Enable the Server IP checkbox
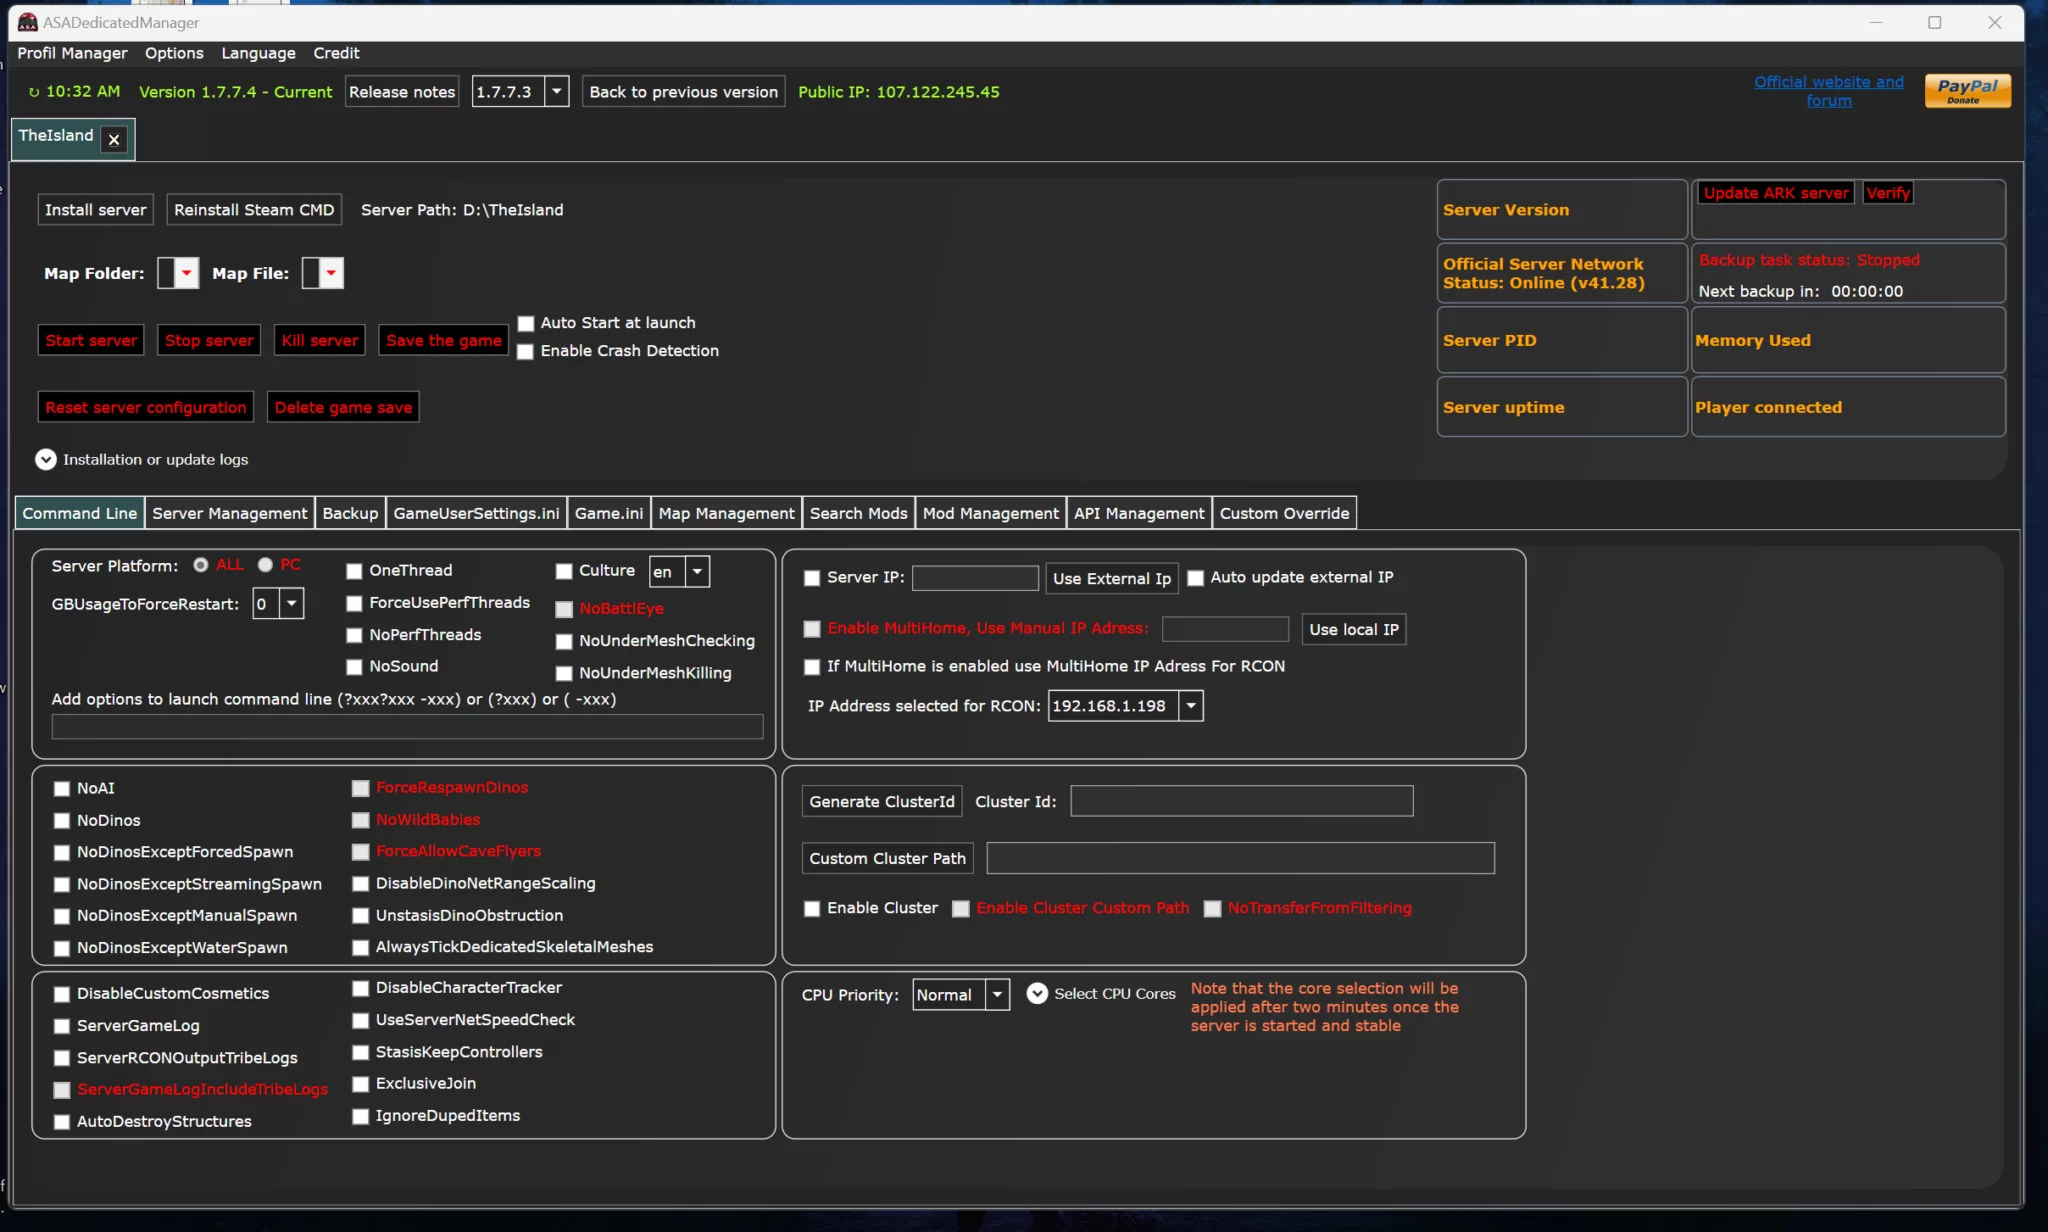This screenshot has height=1232, width=2048. coord(812,578)
